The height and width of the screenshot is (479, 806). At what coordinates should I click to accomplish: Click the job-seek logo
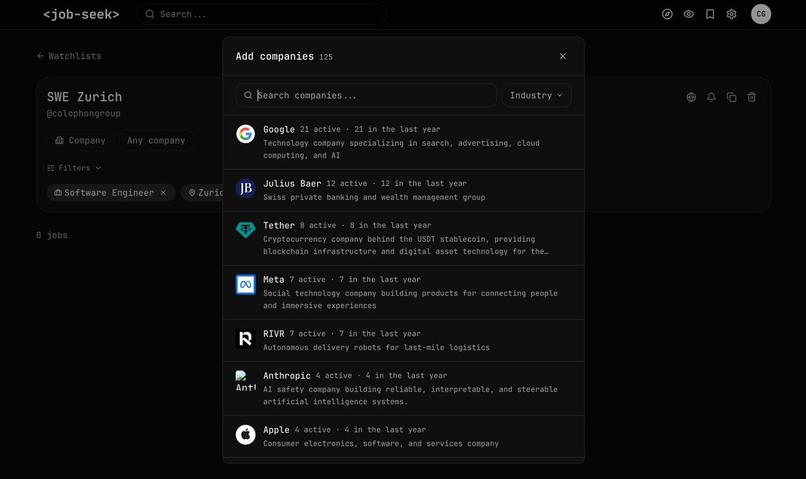[x=81, y=14]
